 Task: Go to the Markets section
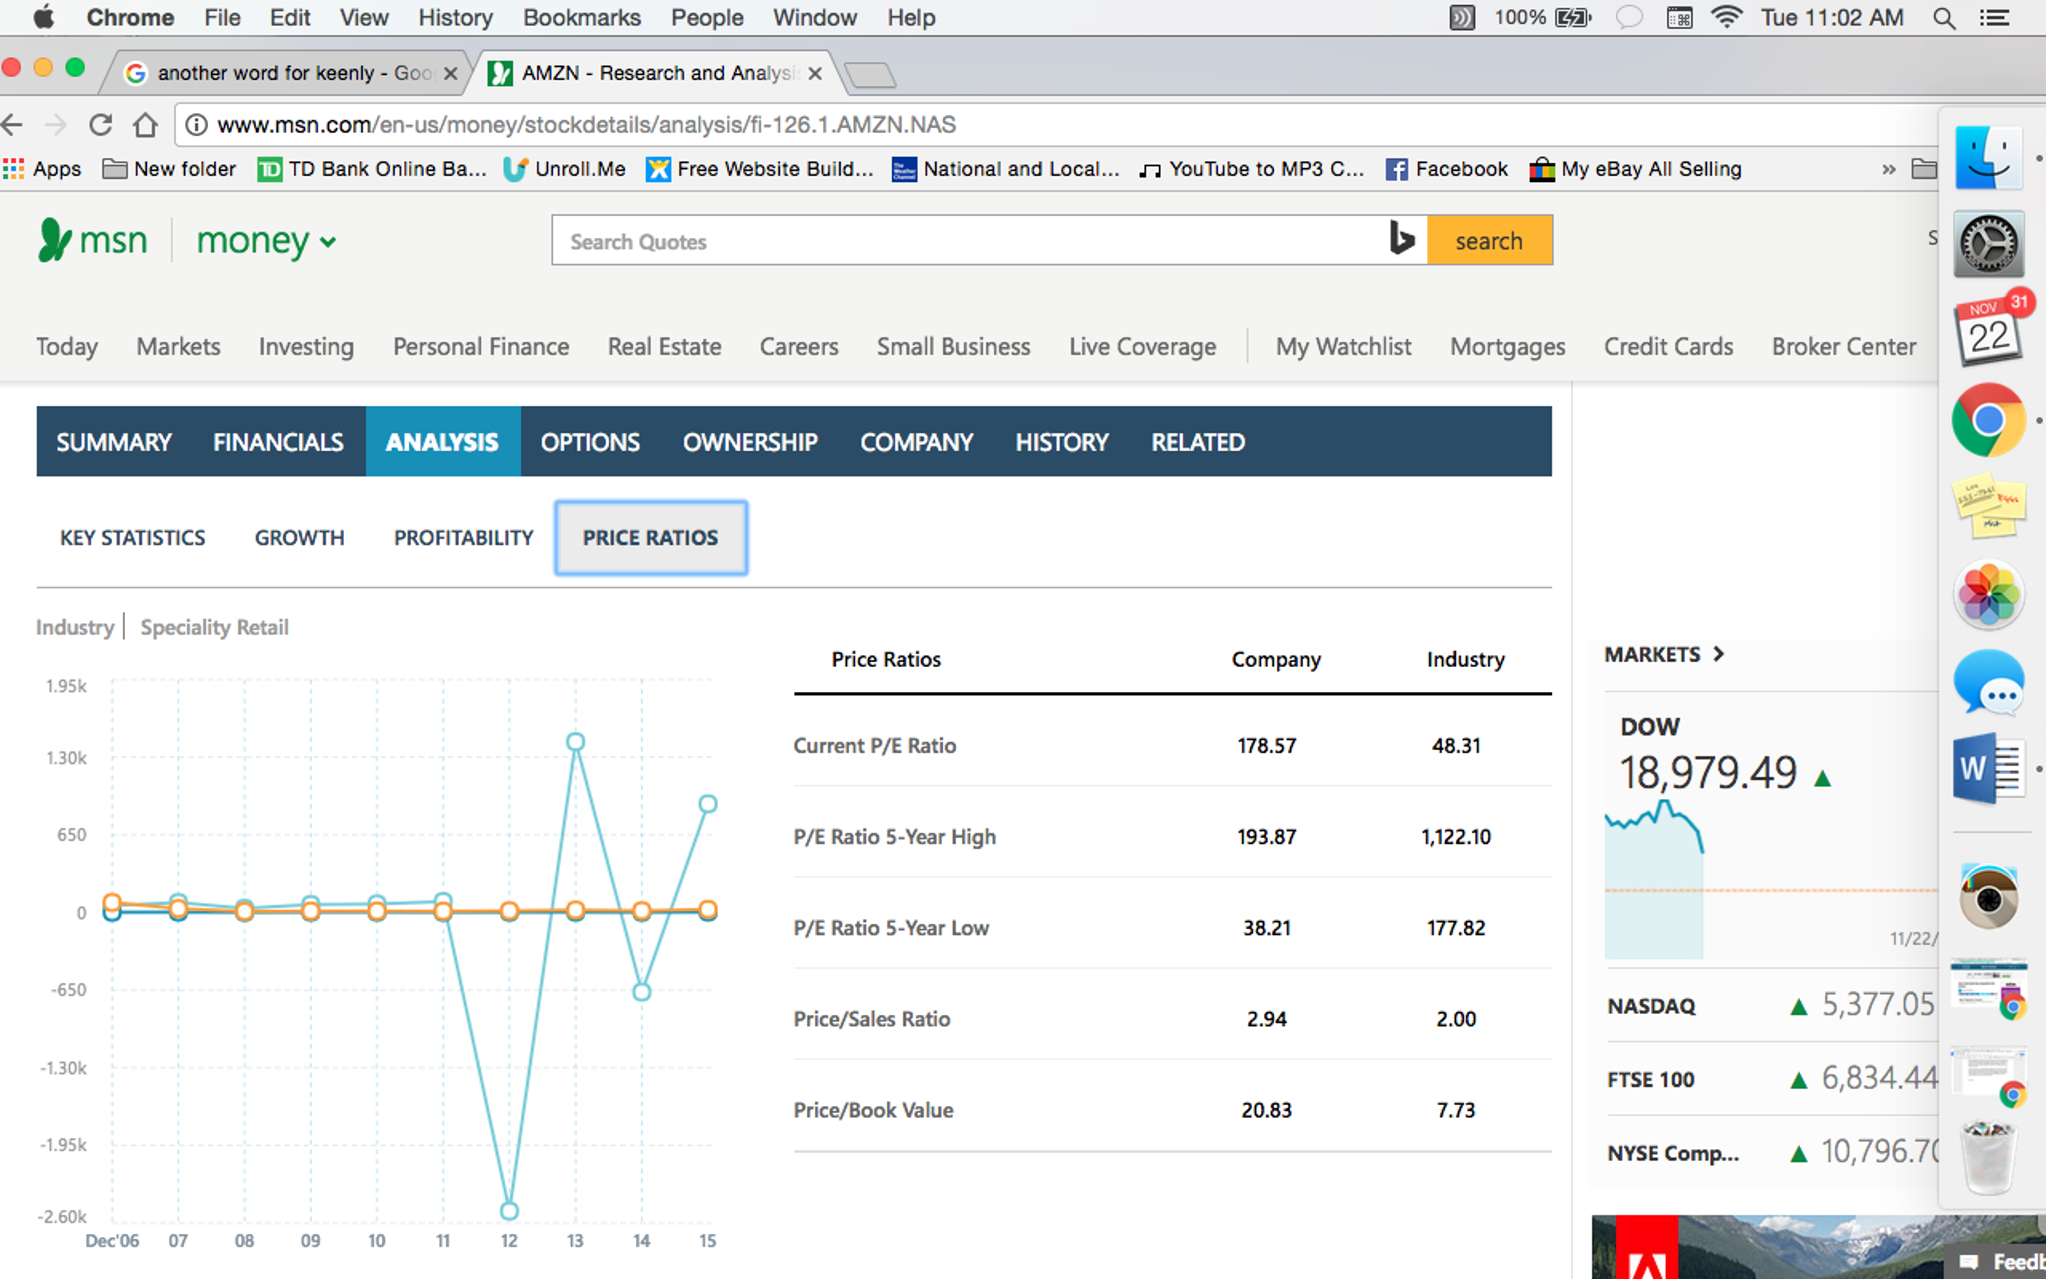pos(178,347)
